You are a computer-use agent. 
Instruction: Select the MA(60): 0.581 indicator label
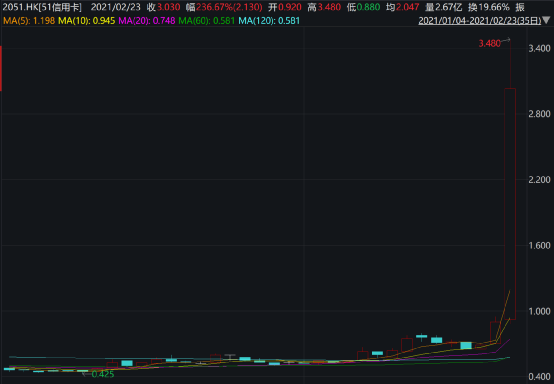207,21
